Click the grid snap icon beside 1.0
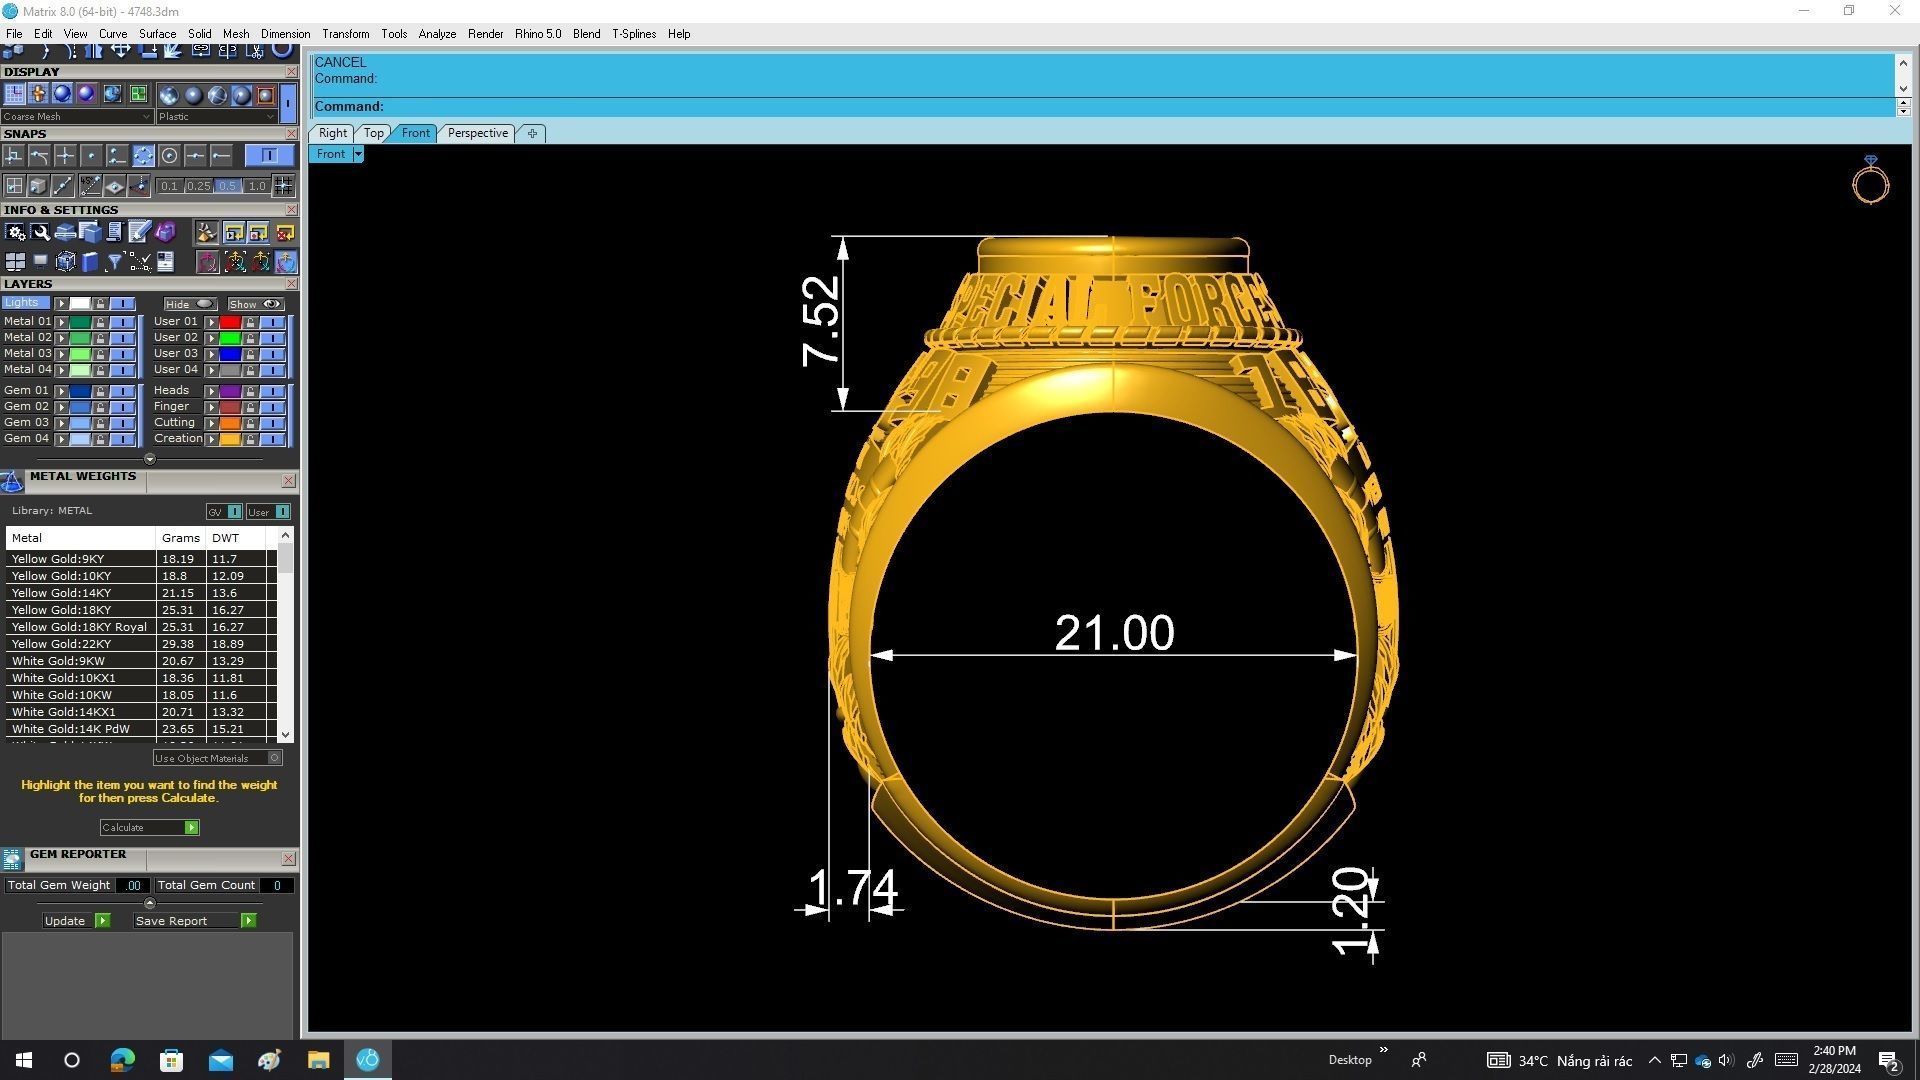 click(x=283, y=185)
